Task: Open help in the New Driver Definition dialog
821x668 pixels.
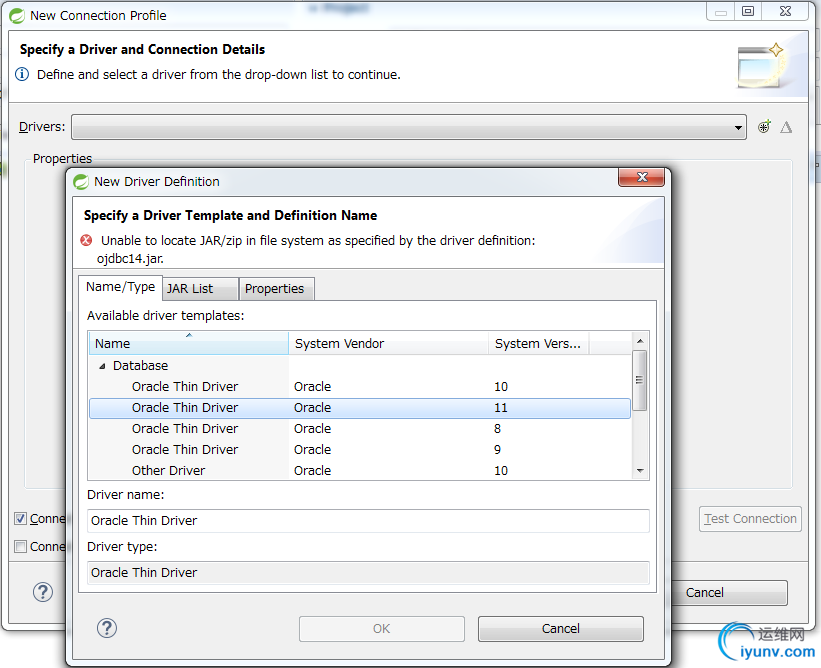Action: [107, 628]
